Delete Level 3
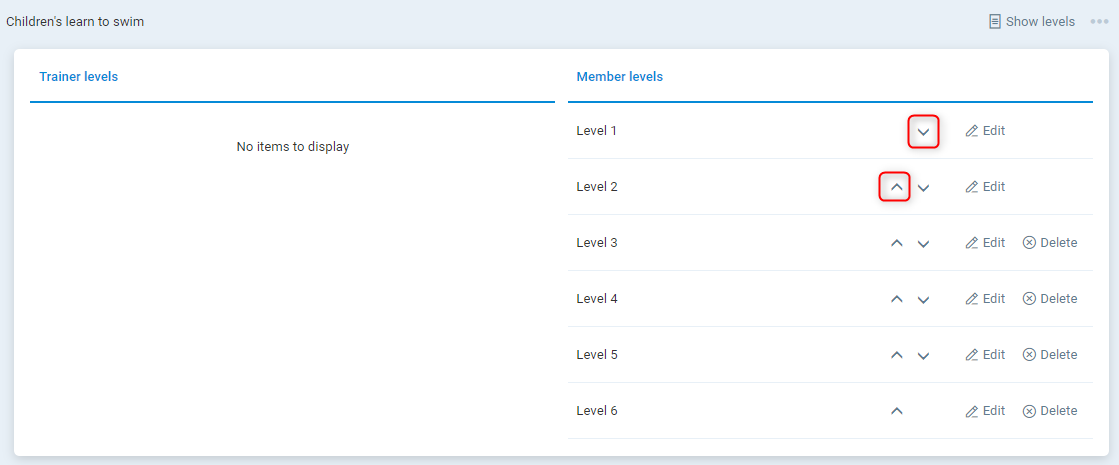 click(x=1050, y=243)
